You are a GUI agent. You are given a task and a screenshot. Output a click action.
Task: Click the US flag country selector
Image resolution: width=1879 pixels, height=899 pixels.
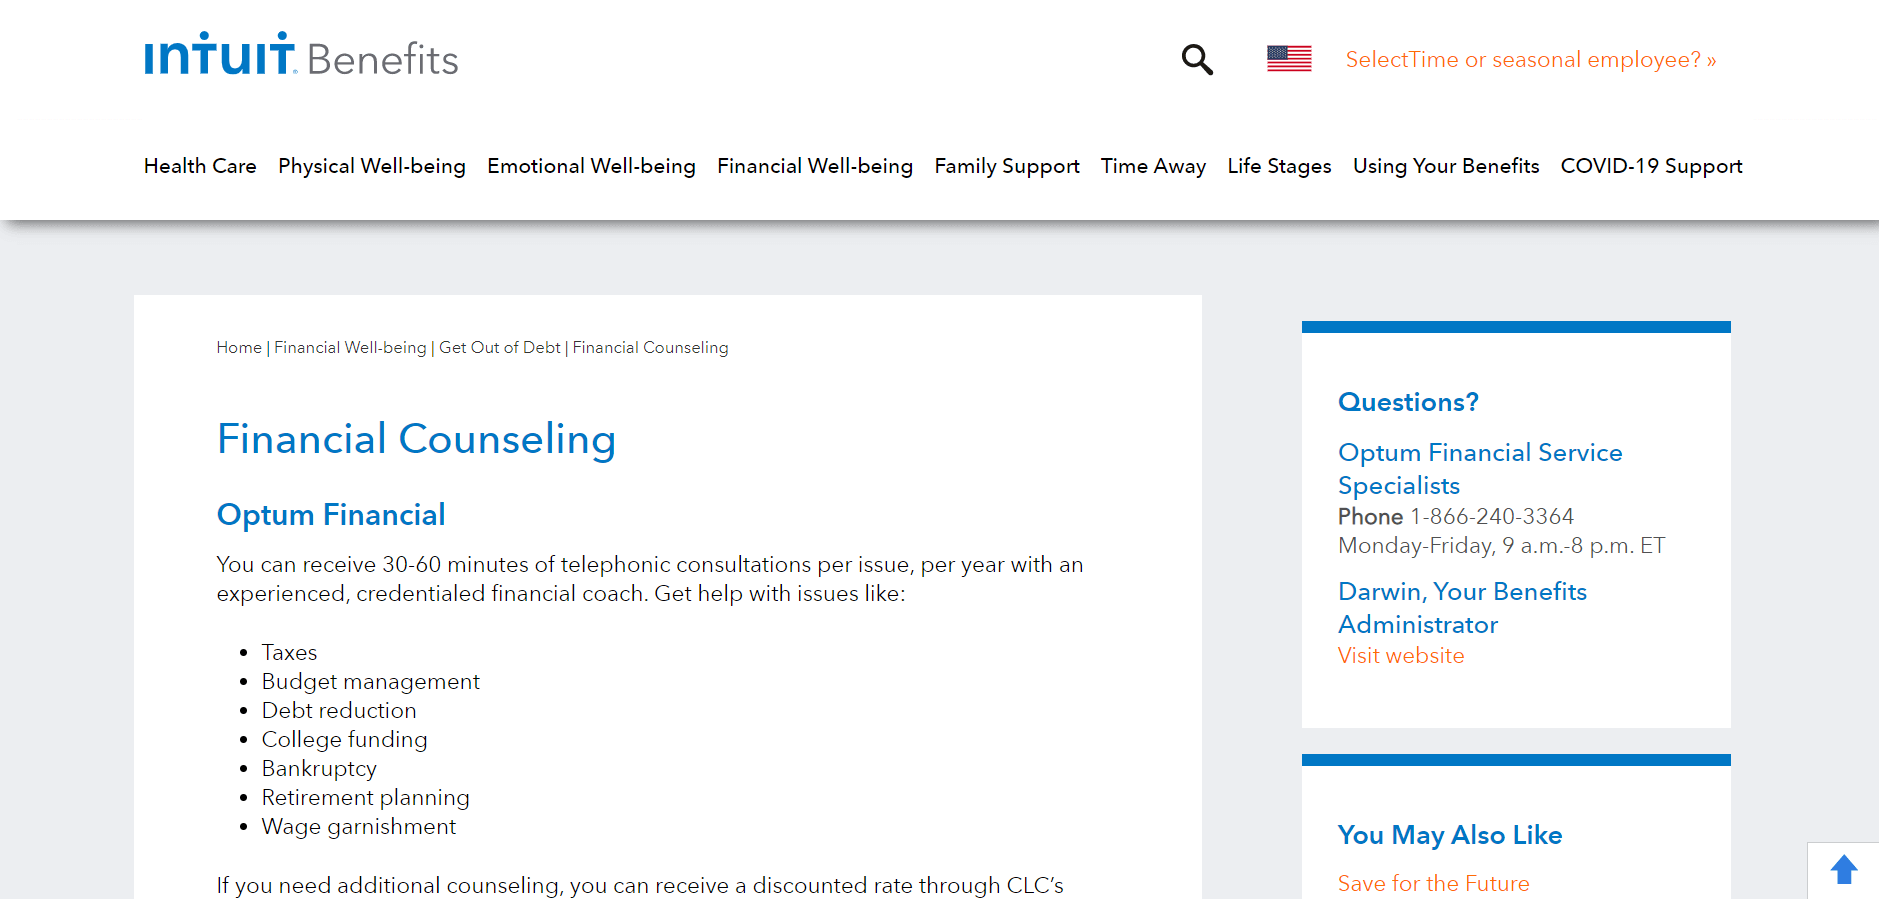(1289, 59)
